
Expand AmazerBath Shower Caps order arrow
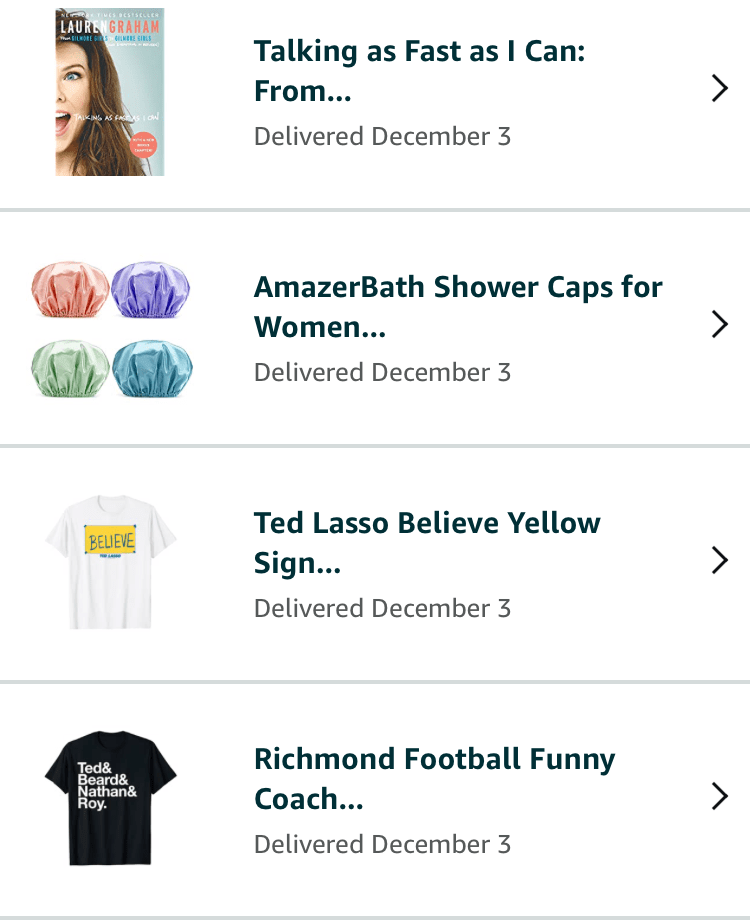(719, 325)
